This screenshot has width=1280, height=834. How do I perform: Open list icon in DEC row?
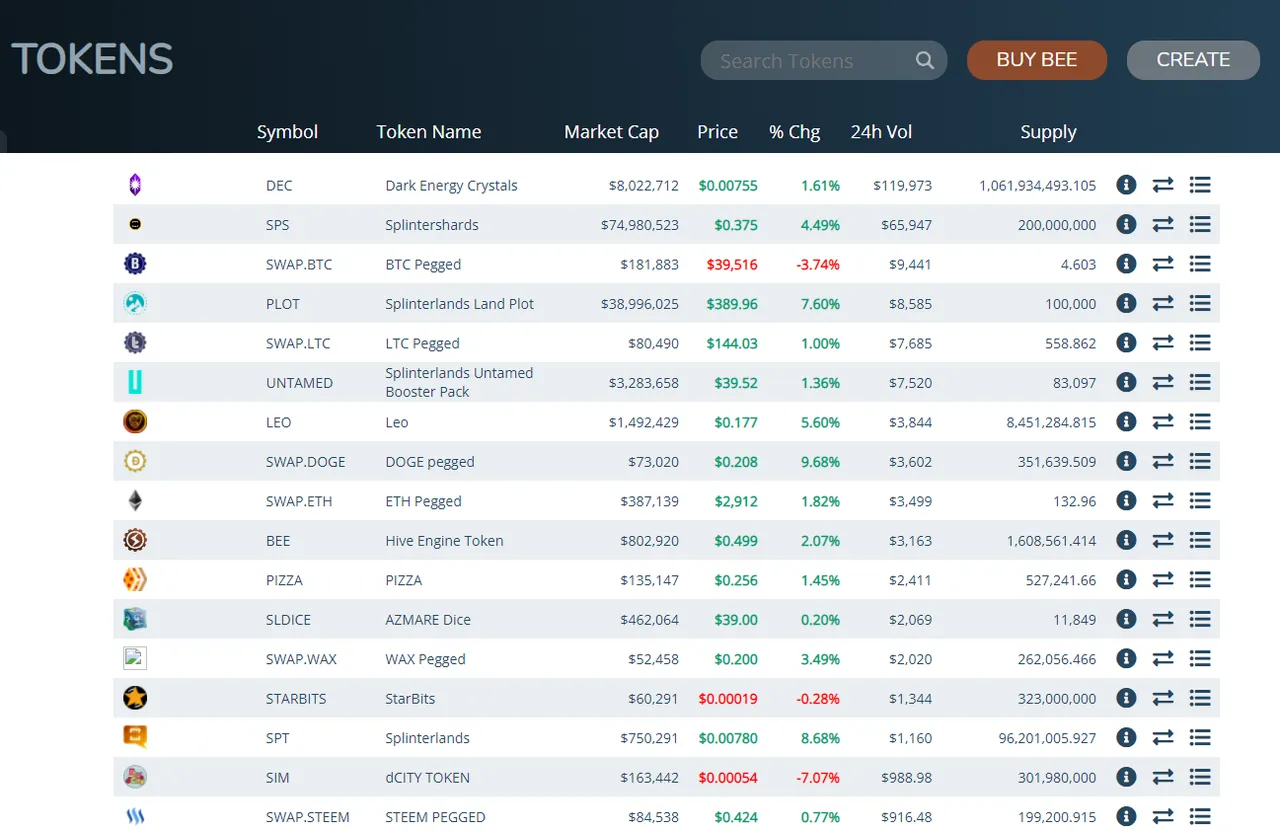coord(1200,185)
